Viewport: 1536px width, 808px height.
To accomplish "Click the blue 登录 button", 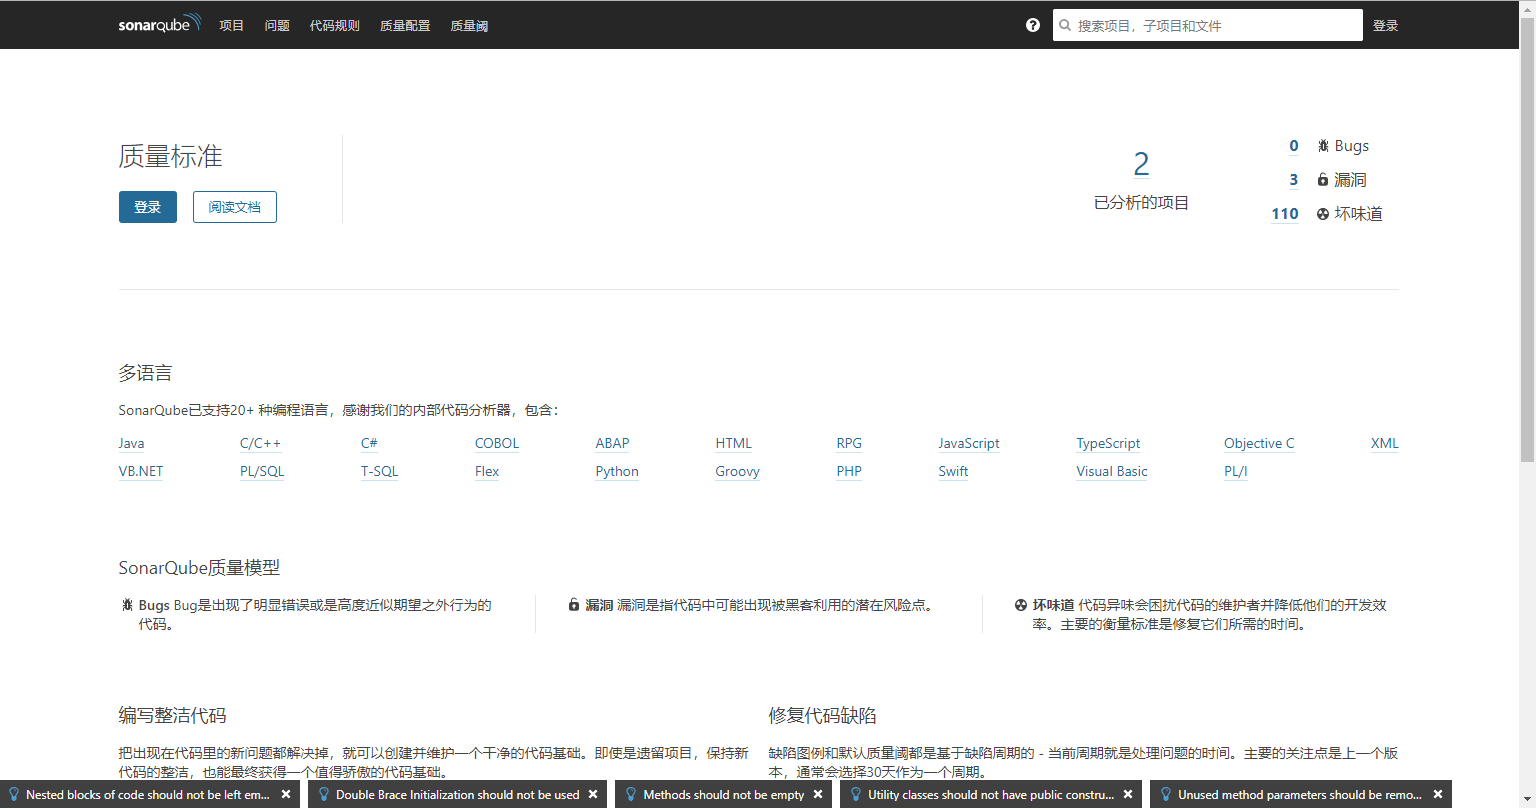I will pos(148,207).
